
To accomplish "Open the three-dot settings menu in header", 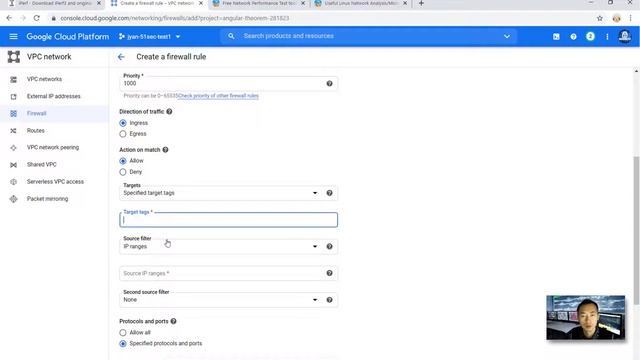I will click(607, 36).
